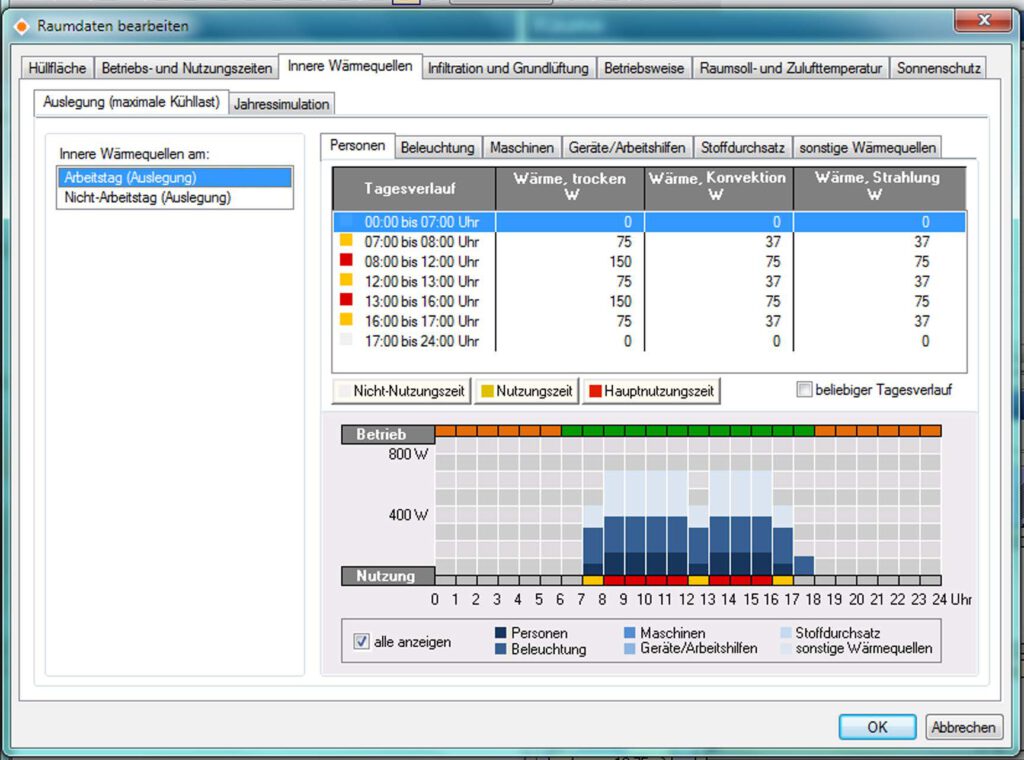The width and height of the screenshot is (1024, 760).
Task: Select the '16:00 bis 17:00 Uhr' row
Action: pos(649,321)
